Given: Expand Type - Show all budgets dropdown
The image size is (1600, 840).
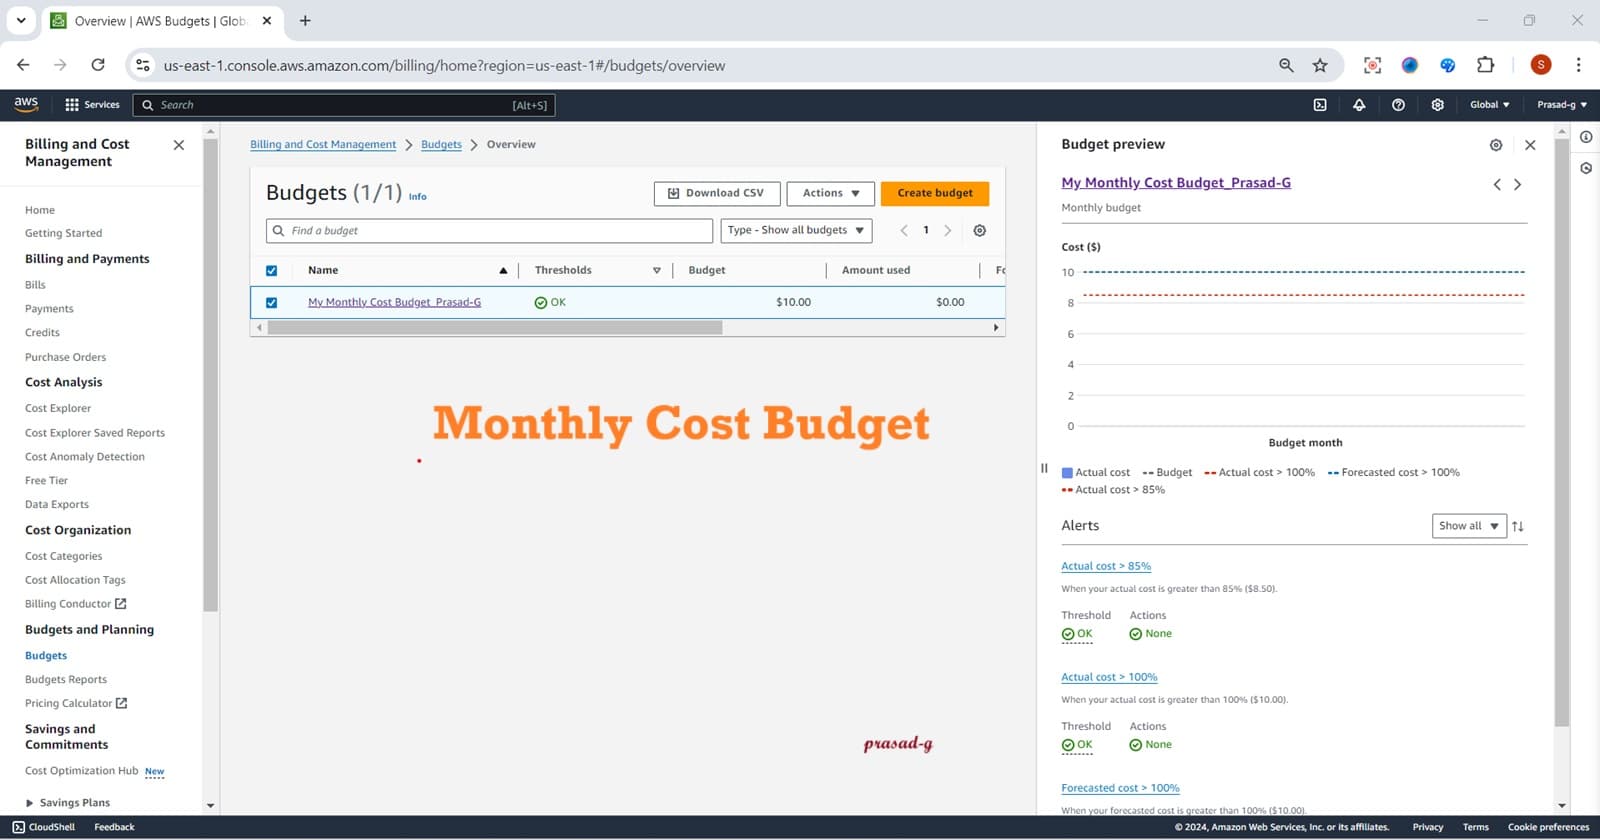Looking at the screenshot, I should point(796,231).
